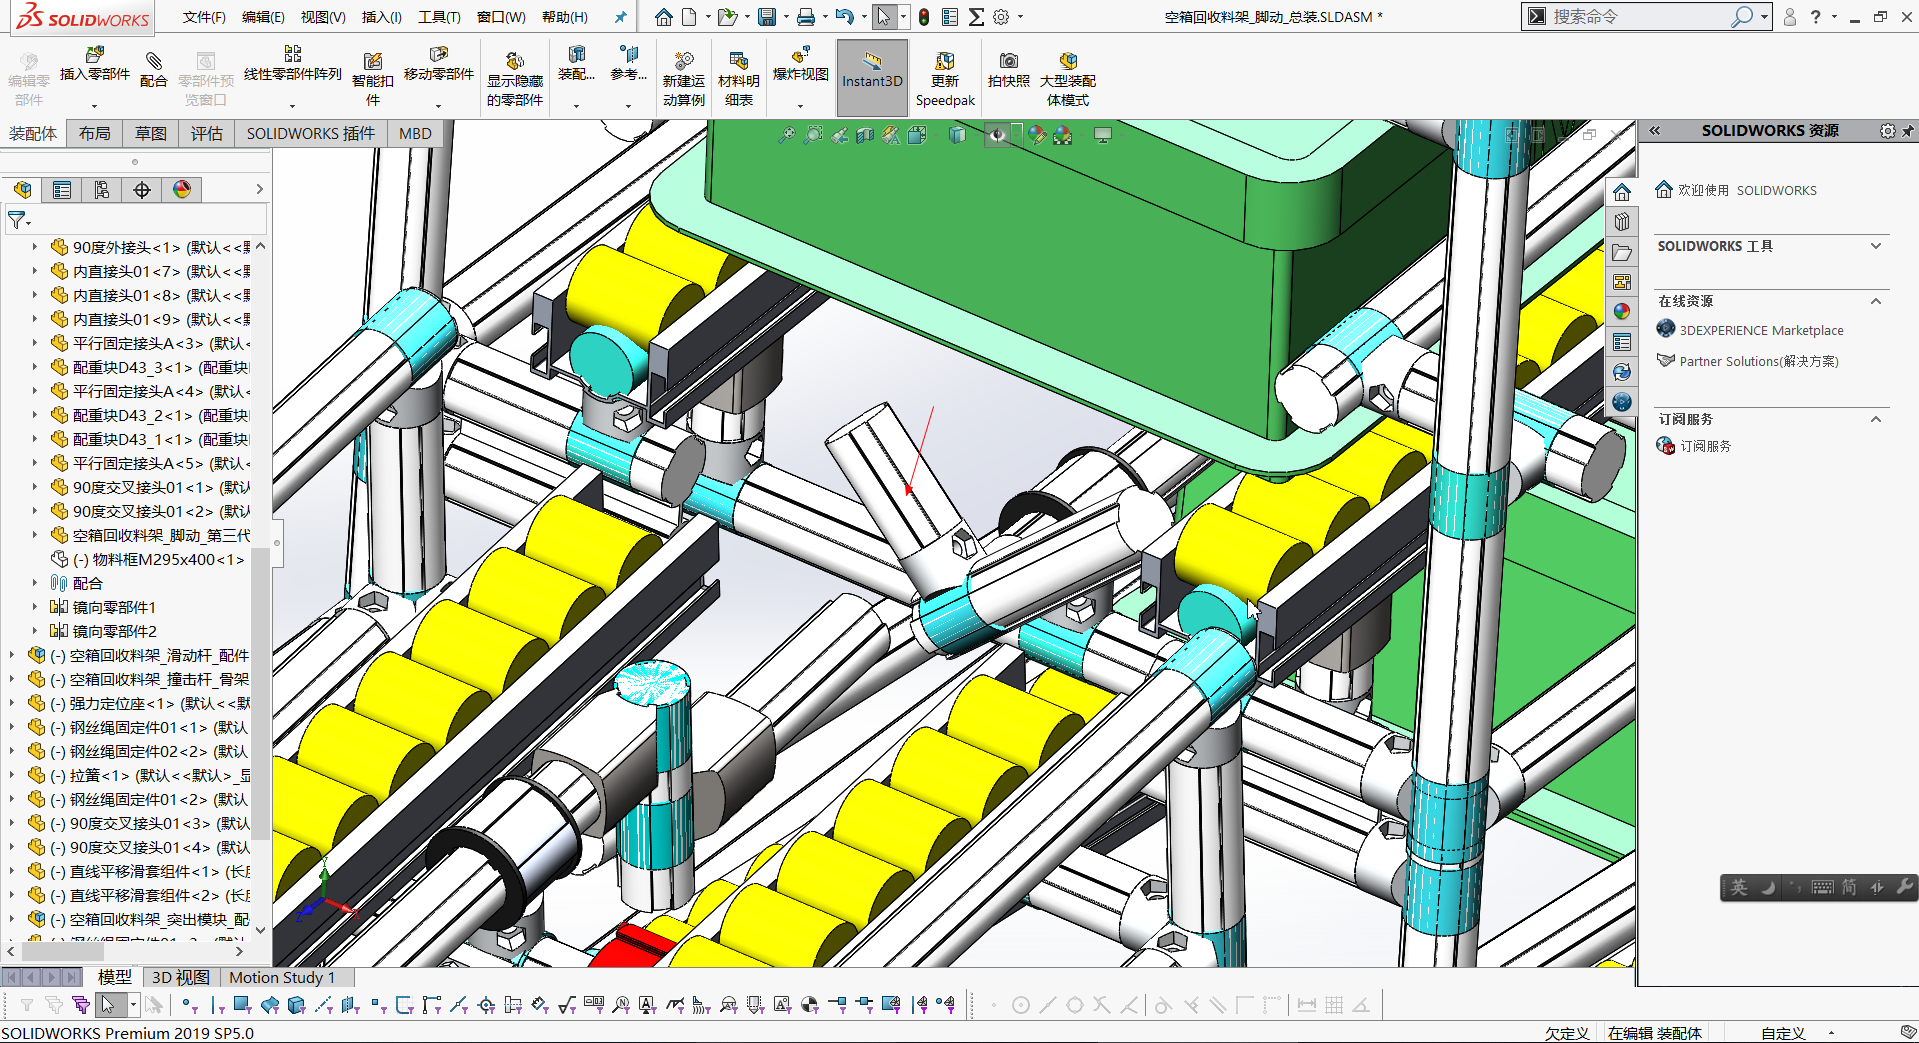Viewport: 1919px width, 1043px height.
Task: Expand the 90度外接头<1> tree node
Action: 35,247
